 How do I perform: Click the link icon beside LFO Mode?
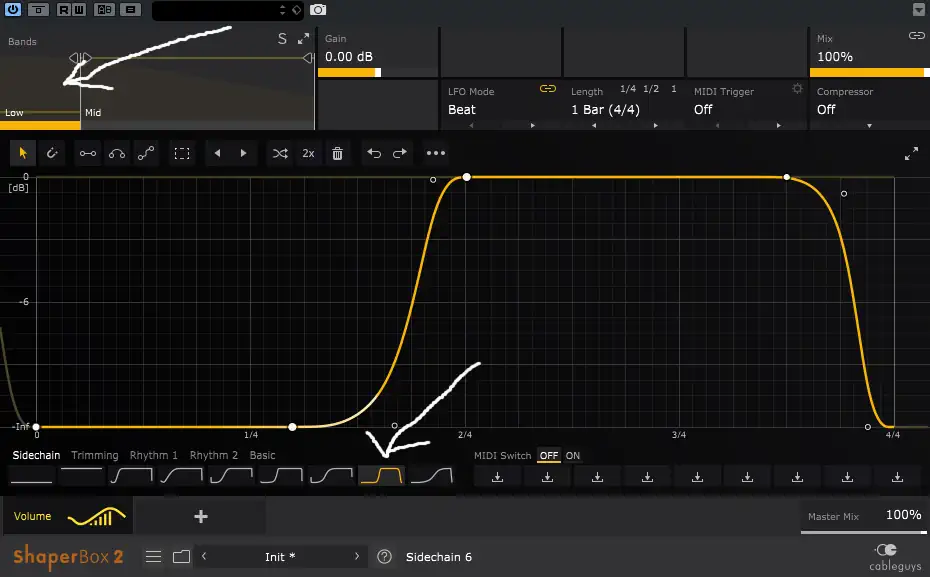pos(548,88)
